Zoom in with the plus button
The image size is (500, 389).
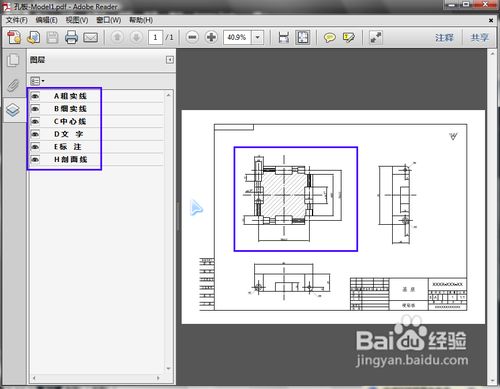click(x=211, y=37)
